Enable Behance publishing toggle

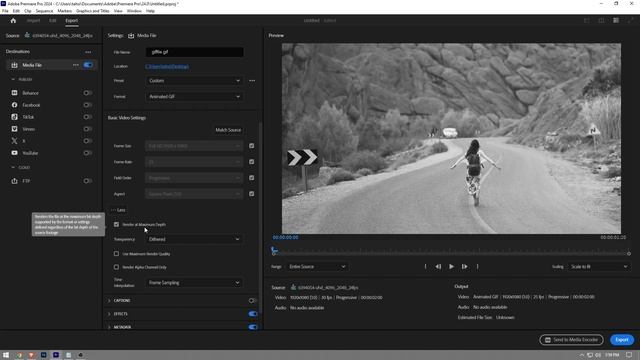(87, 93)
